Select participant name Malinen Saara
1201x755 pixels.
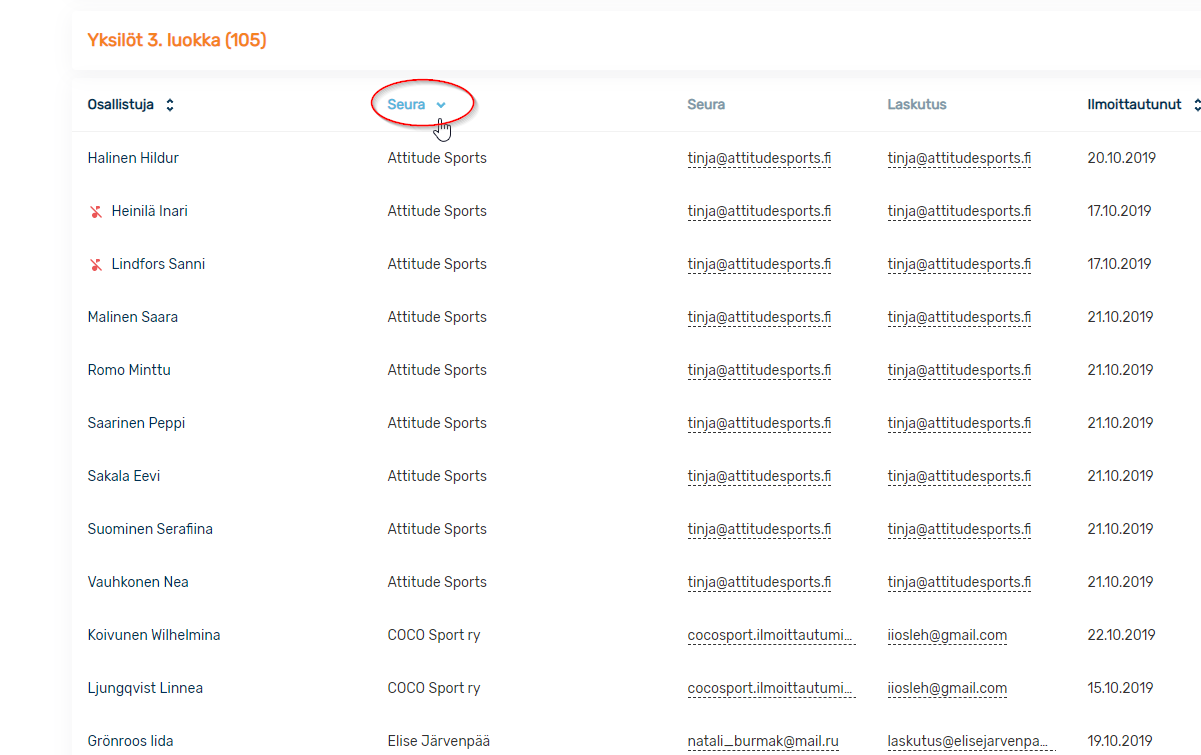pyautogui.click(x=133, y=317)
